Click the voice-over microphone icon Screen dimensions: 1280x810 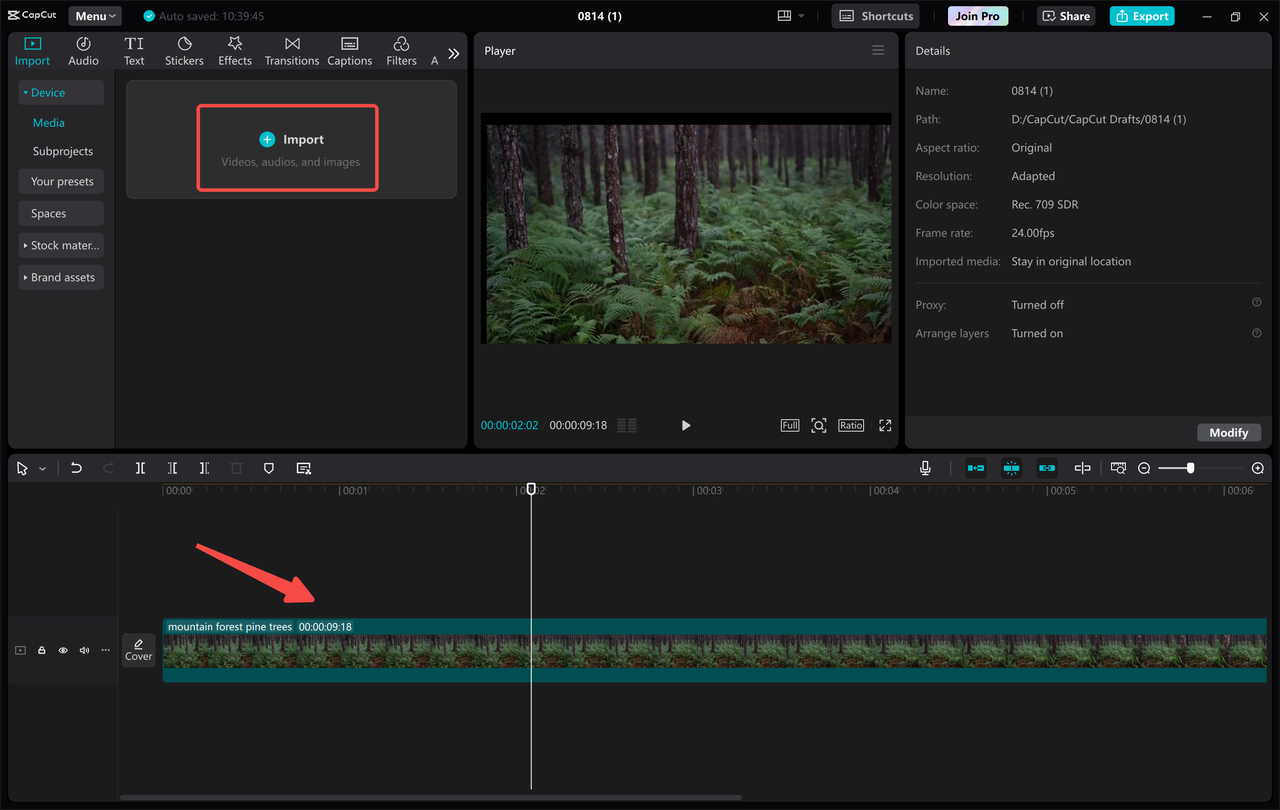coord(925,467)
